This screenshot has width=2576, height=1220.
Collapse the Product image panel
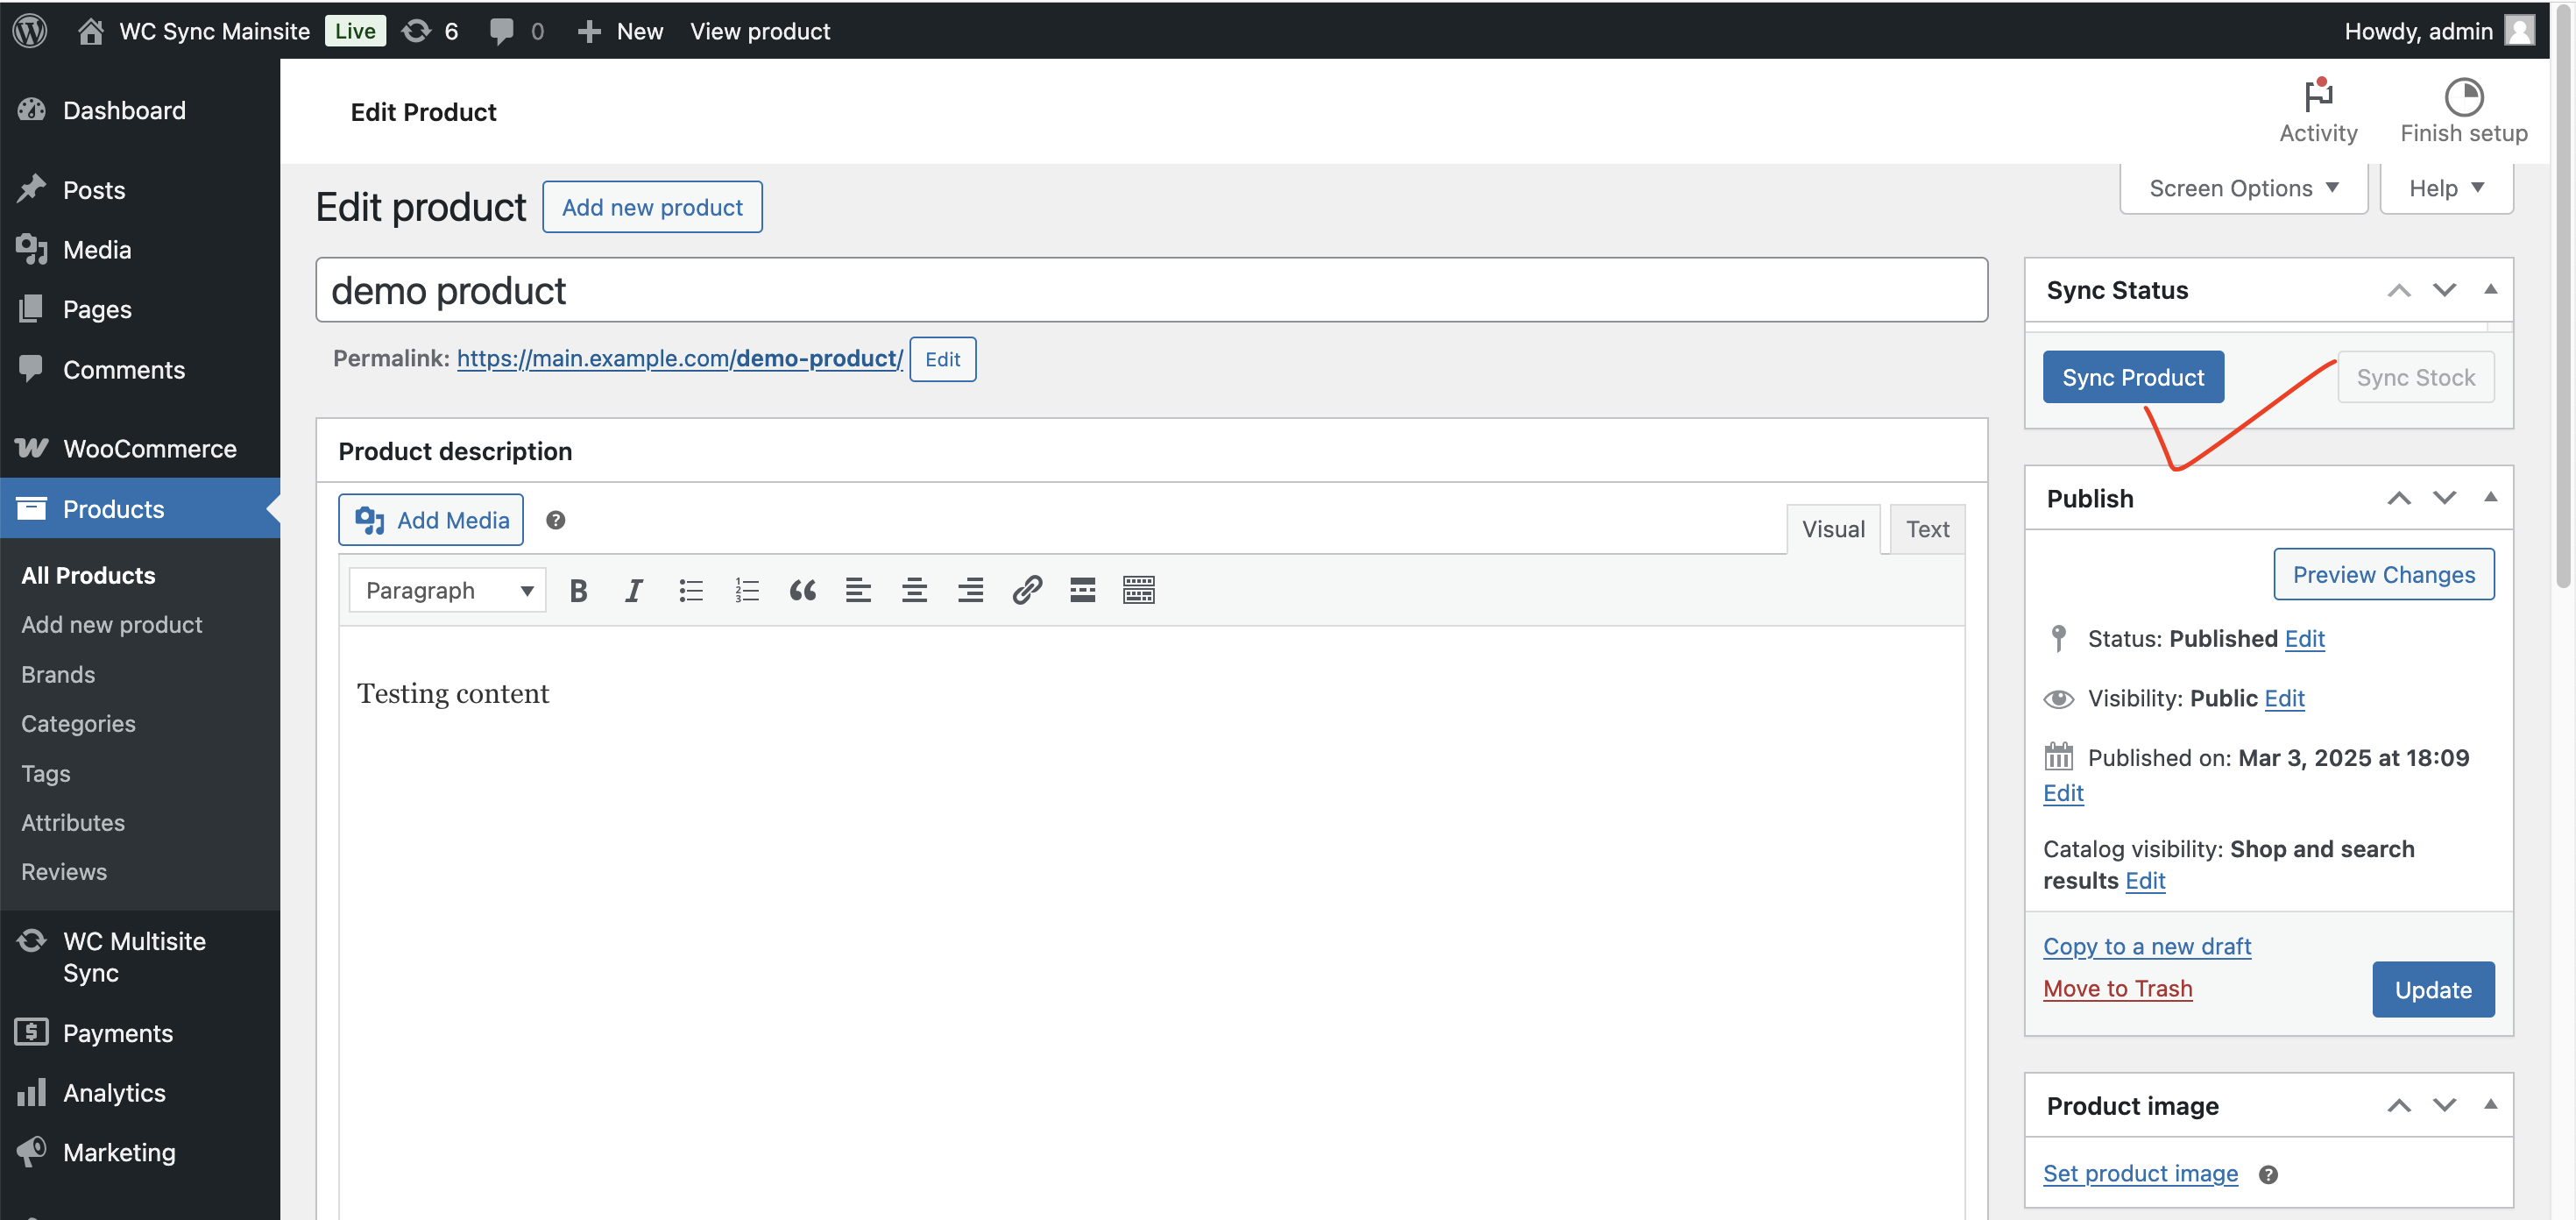[x=2490, y=1104]
